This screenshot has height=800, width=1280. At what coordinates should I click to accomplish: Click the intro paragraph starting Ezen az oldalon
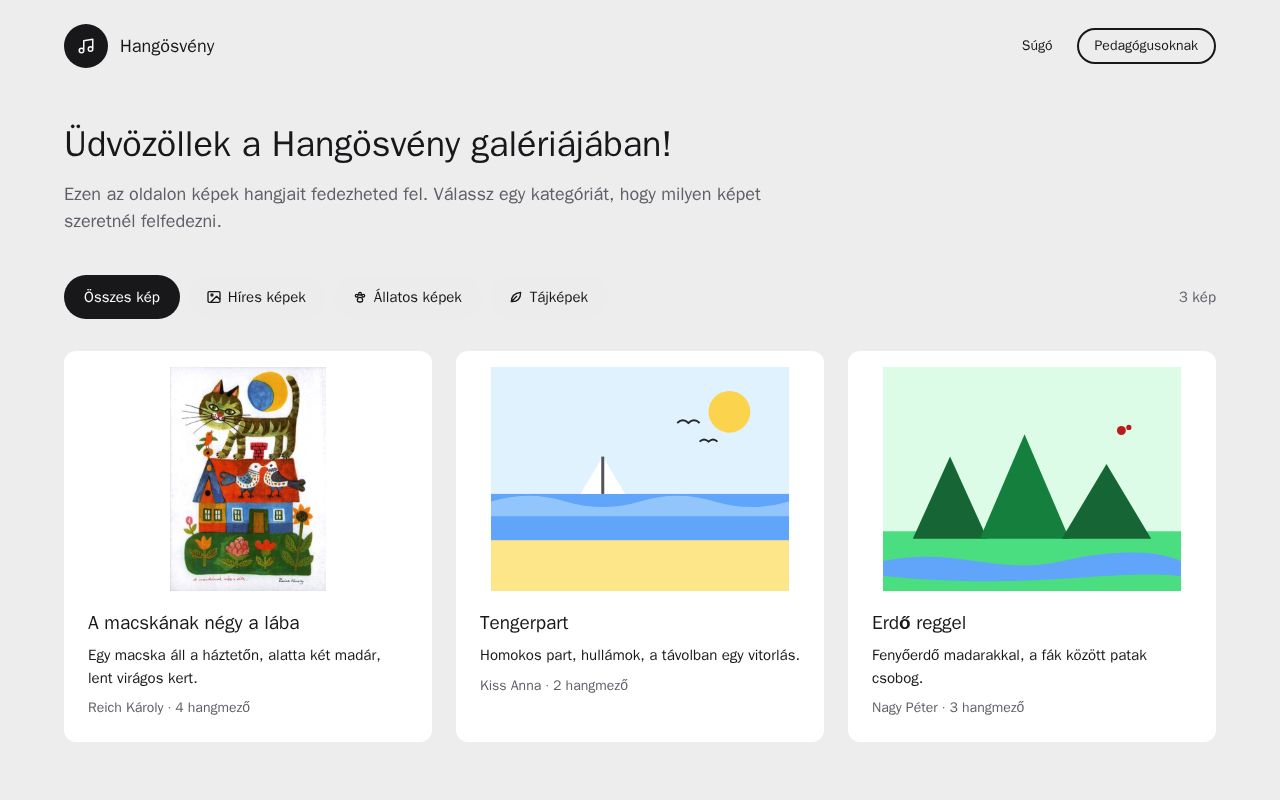click(412, 208)
